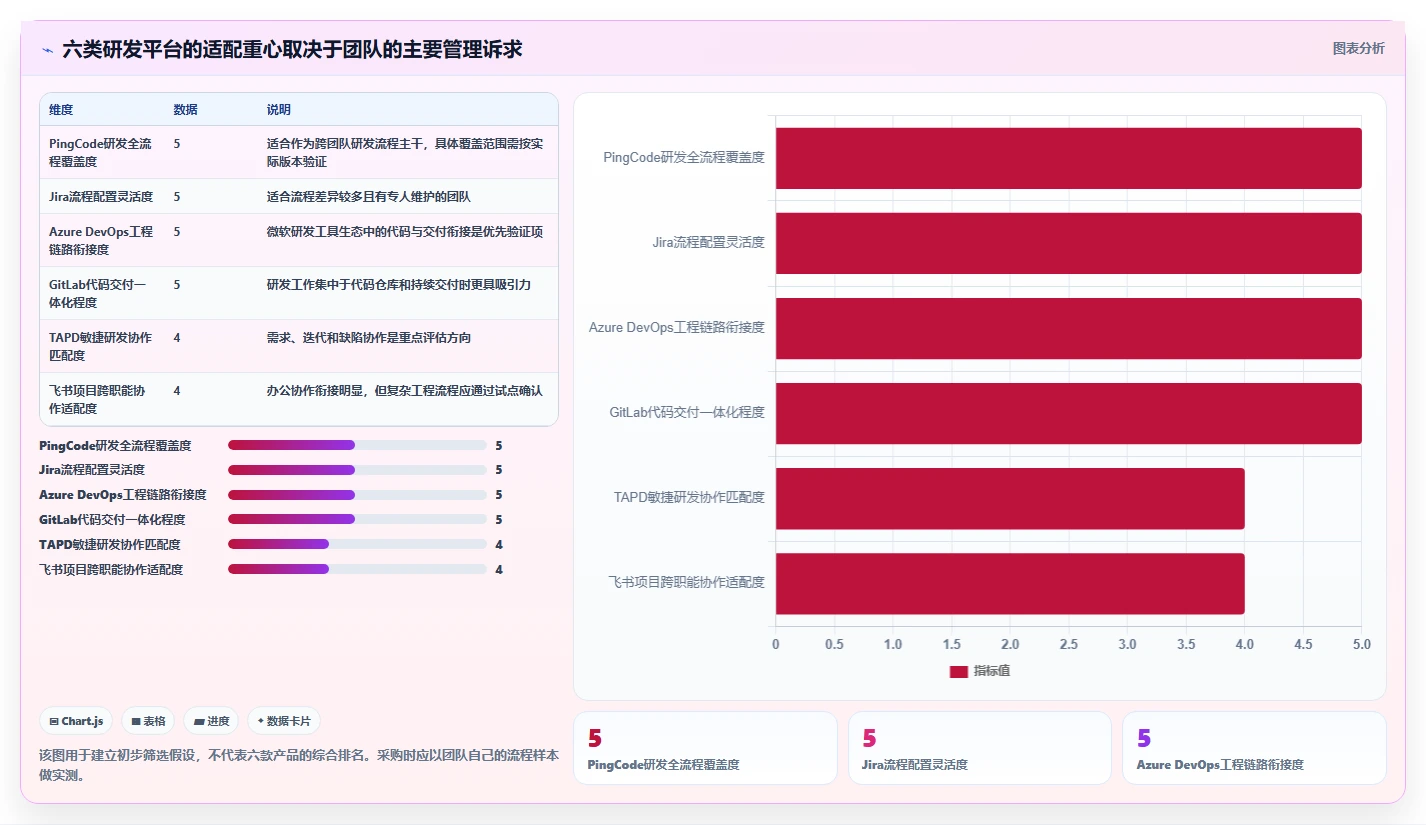1426x825 pixels.
Task: Click chart axis label TAPD敏捷研发协作匹配度
Action: 690,497
